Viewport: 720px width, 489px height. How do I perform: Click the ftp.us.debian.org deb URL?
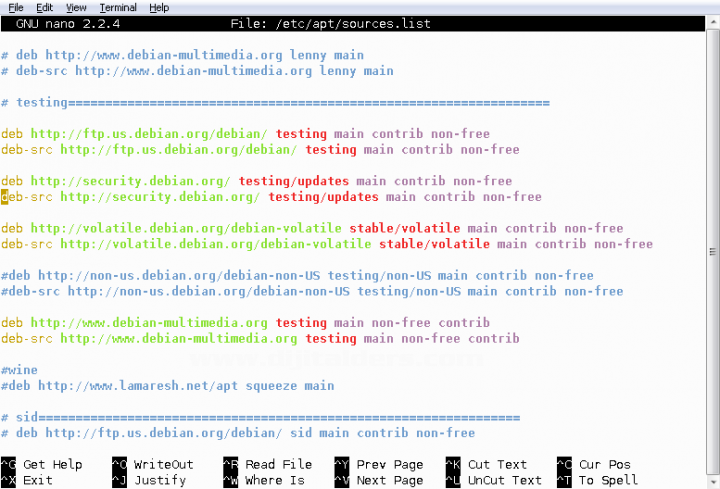click(148, 134)
